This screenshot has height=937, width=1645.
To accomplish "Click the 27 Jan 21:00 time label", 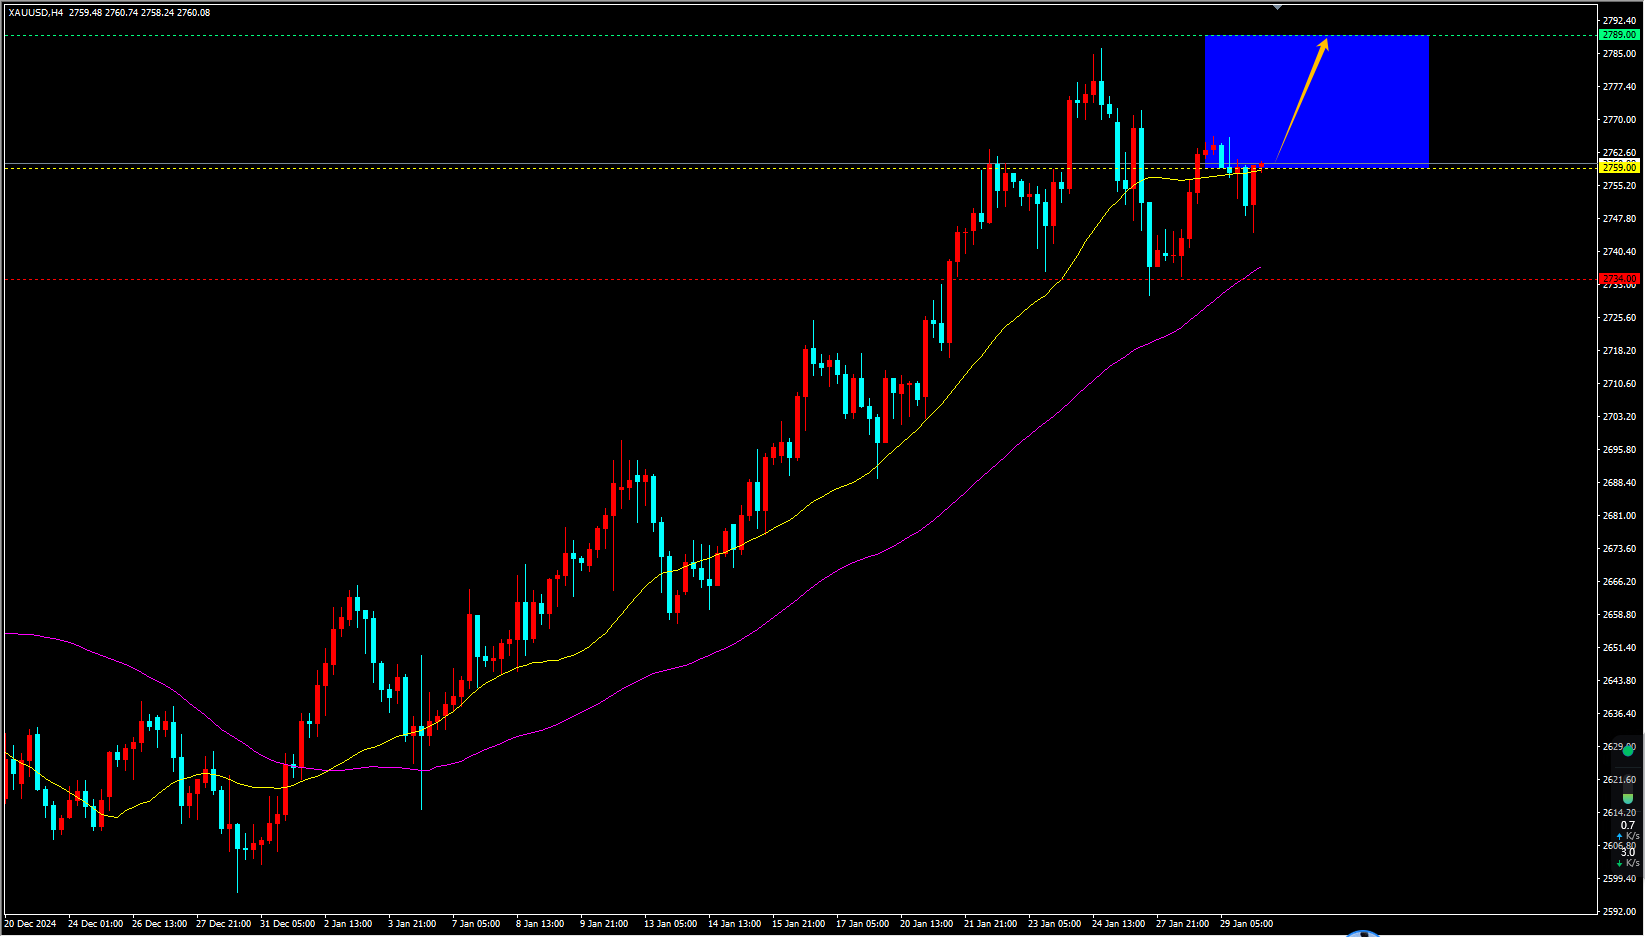I will point(1182,923).
